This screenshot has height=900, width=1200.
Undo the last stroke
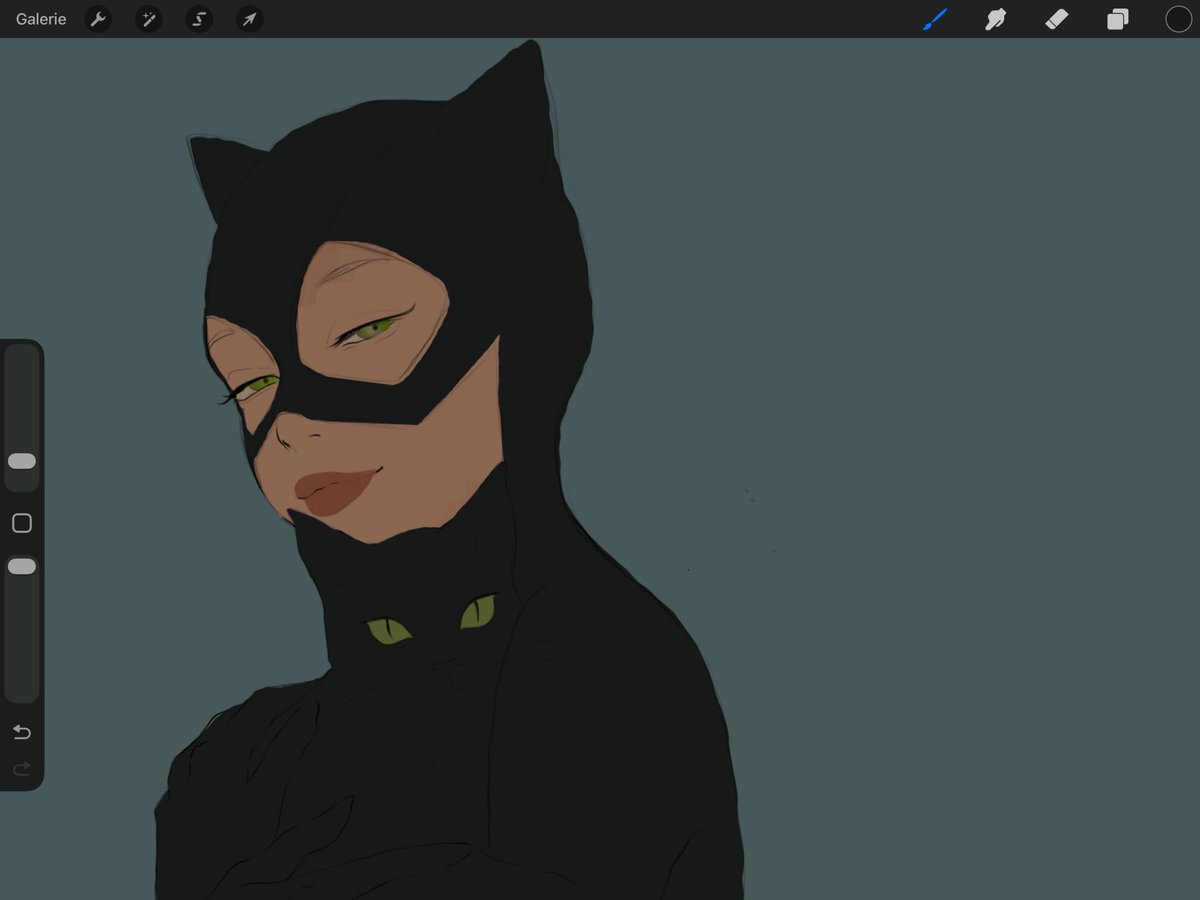click(x=22, y=732)
